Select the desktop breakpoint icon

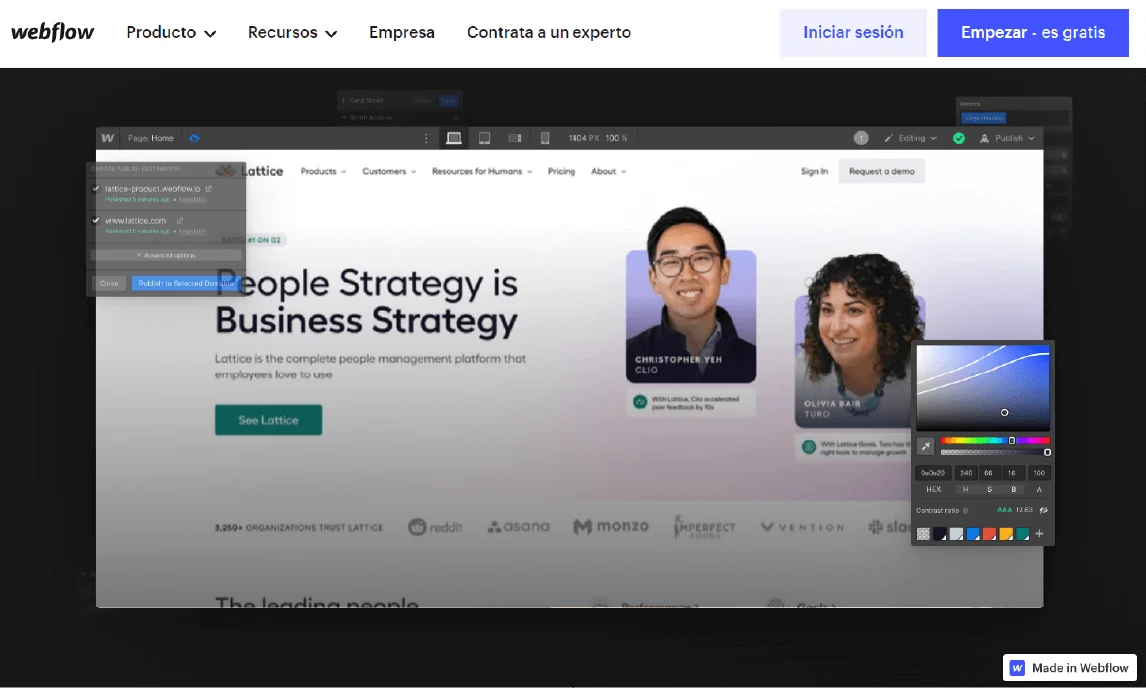tap(454, 138)
